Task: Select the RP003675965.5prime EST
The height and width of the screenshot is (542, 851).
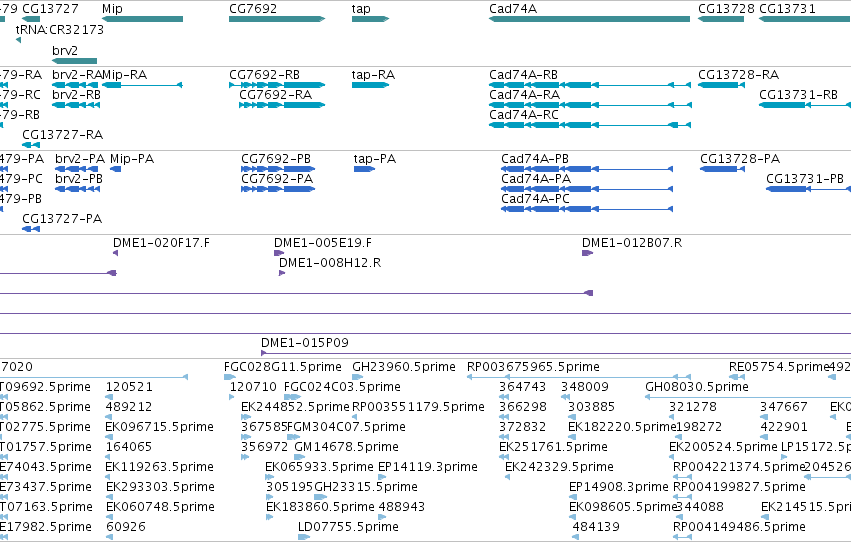Action: [x=579, y=377]
